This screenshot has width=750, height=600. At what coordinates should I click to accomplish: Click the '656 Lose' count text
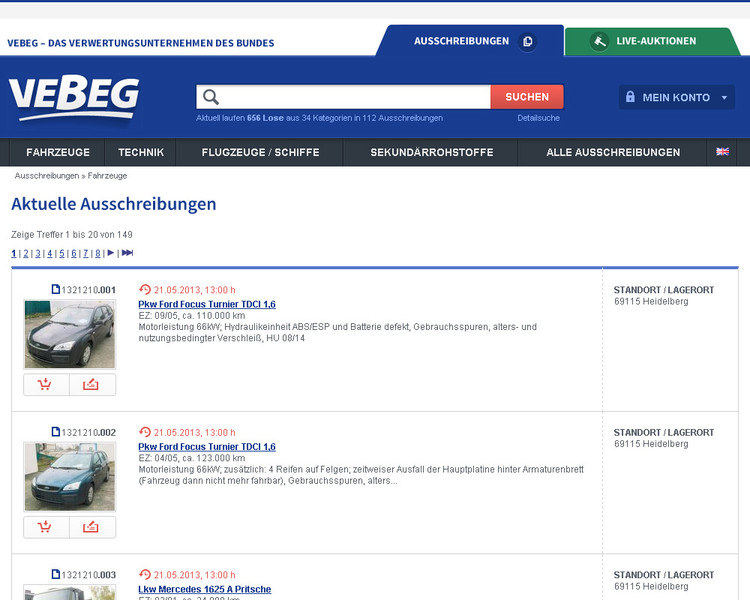(265, 118)
